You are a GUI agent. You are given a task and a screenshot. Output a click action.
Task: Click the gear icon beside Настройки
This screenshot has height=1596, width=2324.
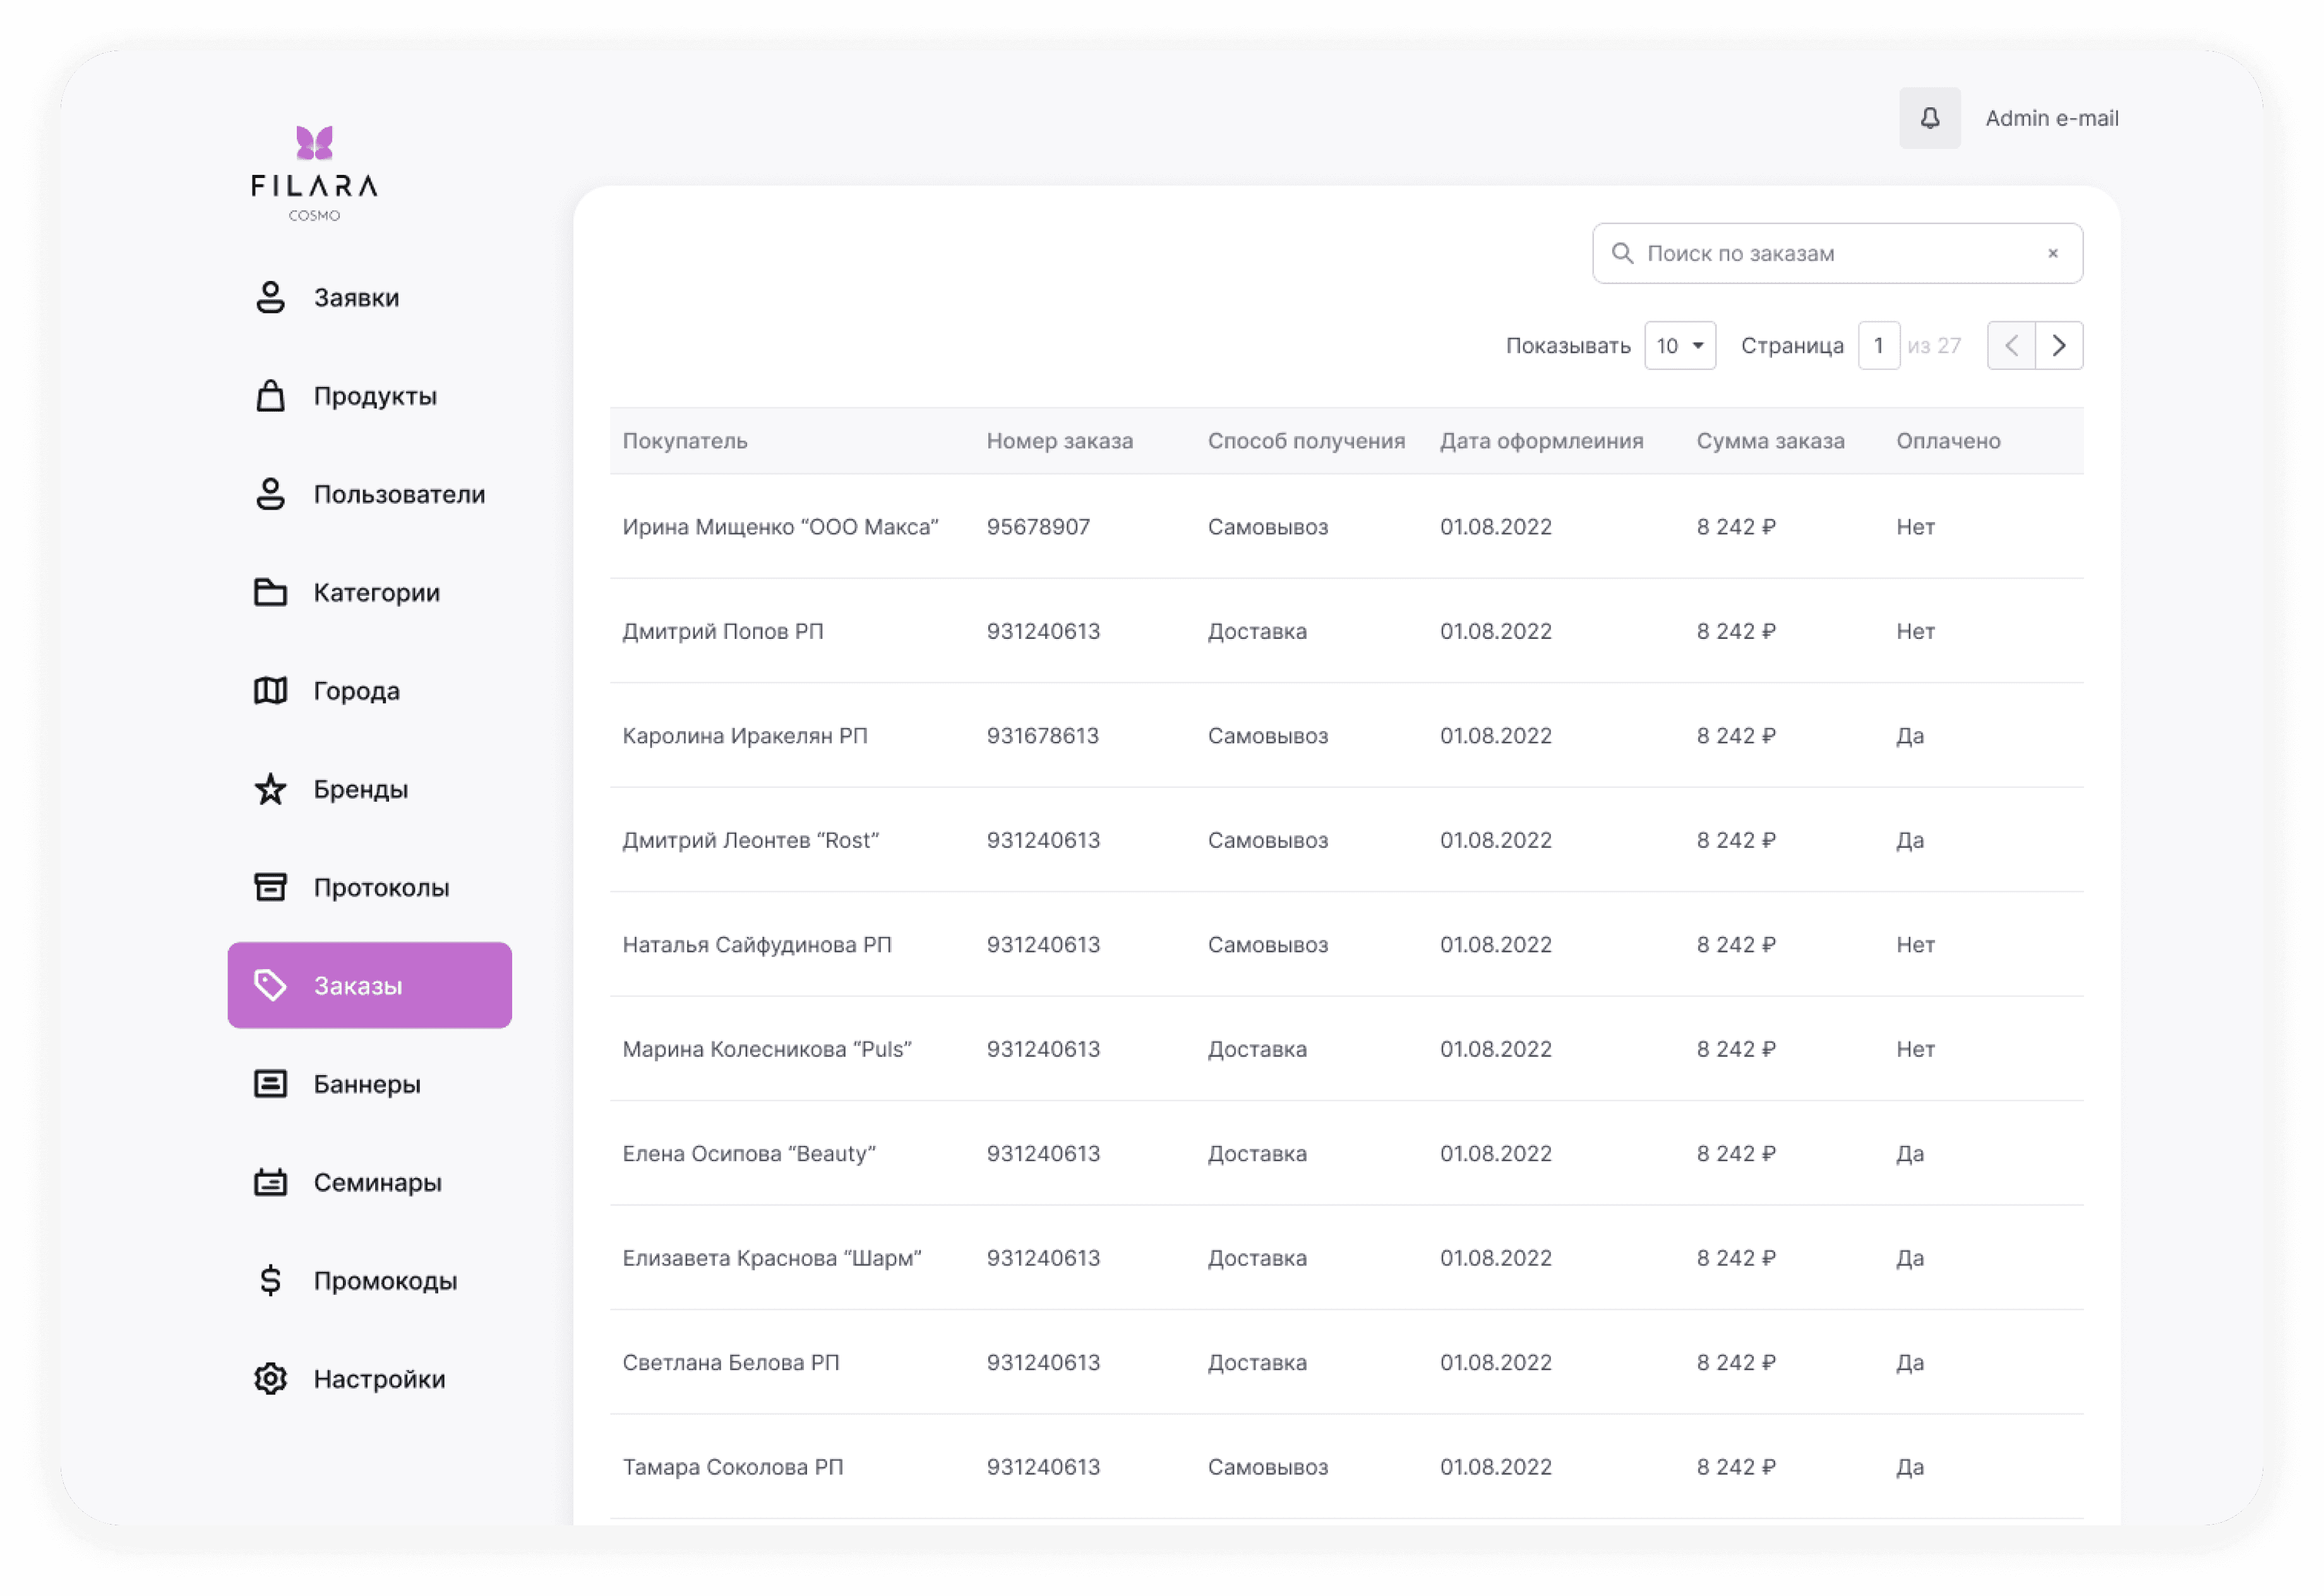(270, 1379)
